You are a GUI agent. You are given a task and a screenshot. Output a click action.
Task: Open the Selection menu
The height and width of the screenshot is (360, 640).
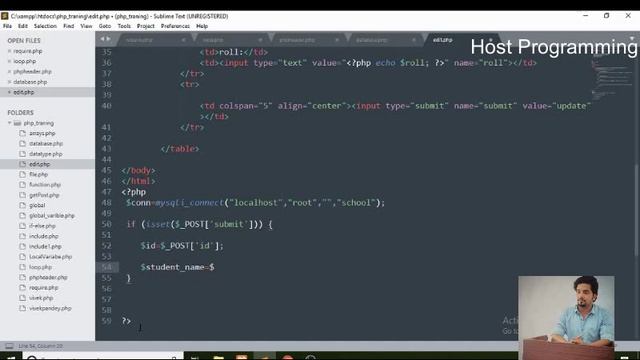pyautogui.click(x=45, y=26)
